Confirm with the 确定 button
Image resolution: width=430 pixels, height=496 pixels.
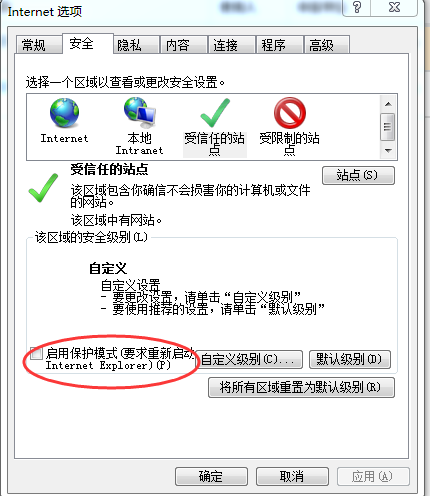click(211, 476)
